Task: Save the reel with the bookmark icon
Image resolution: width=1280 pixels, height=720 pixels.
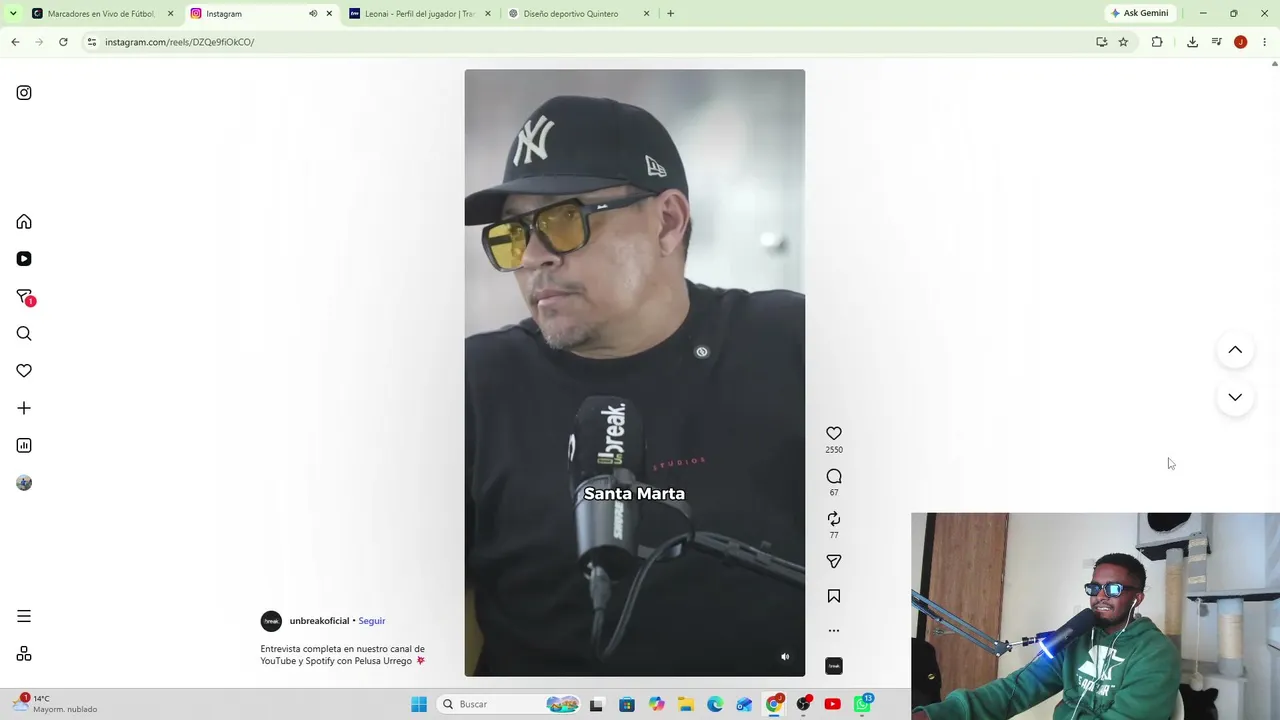Action: point(834,596)
